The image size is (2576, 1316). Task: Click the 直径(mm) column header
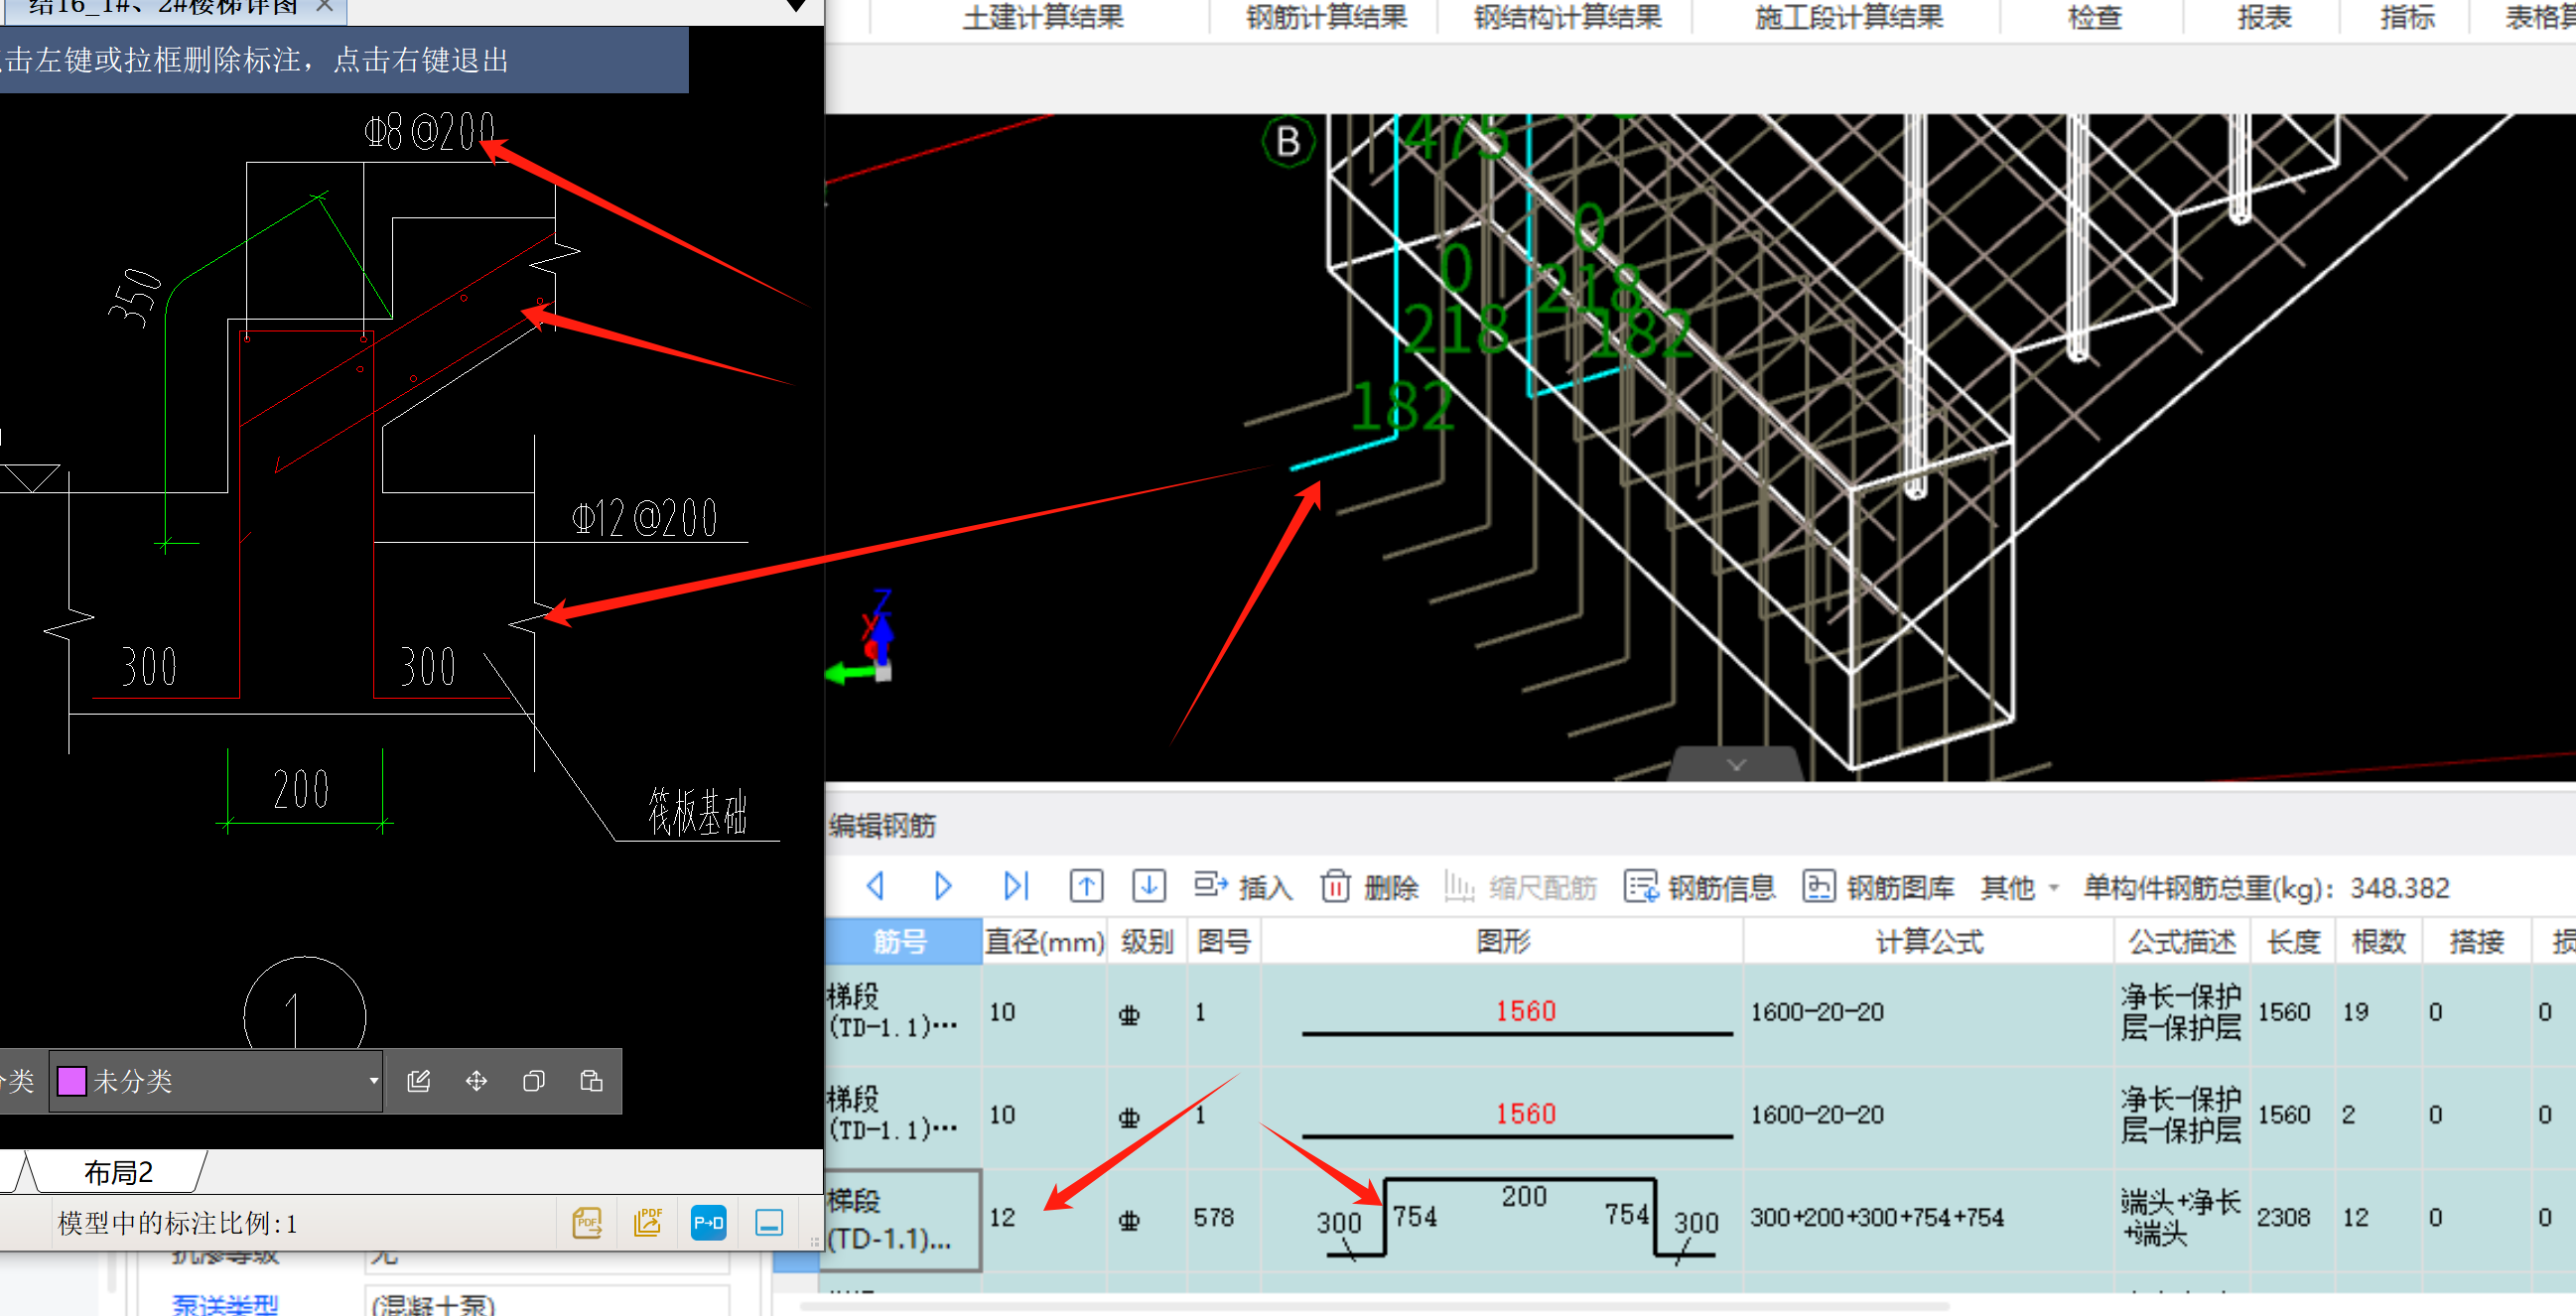click(1045, 941)
